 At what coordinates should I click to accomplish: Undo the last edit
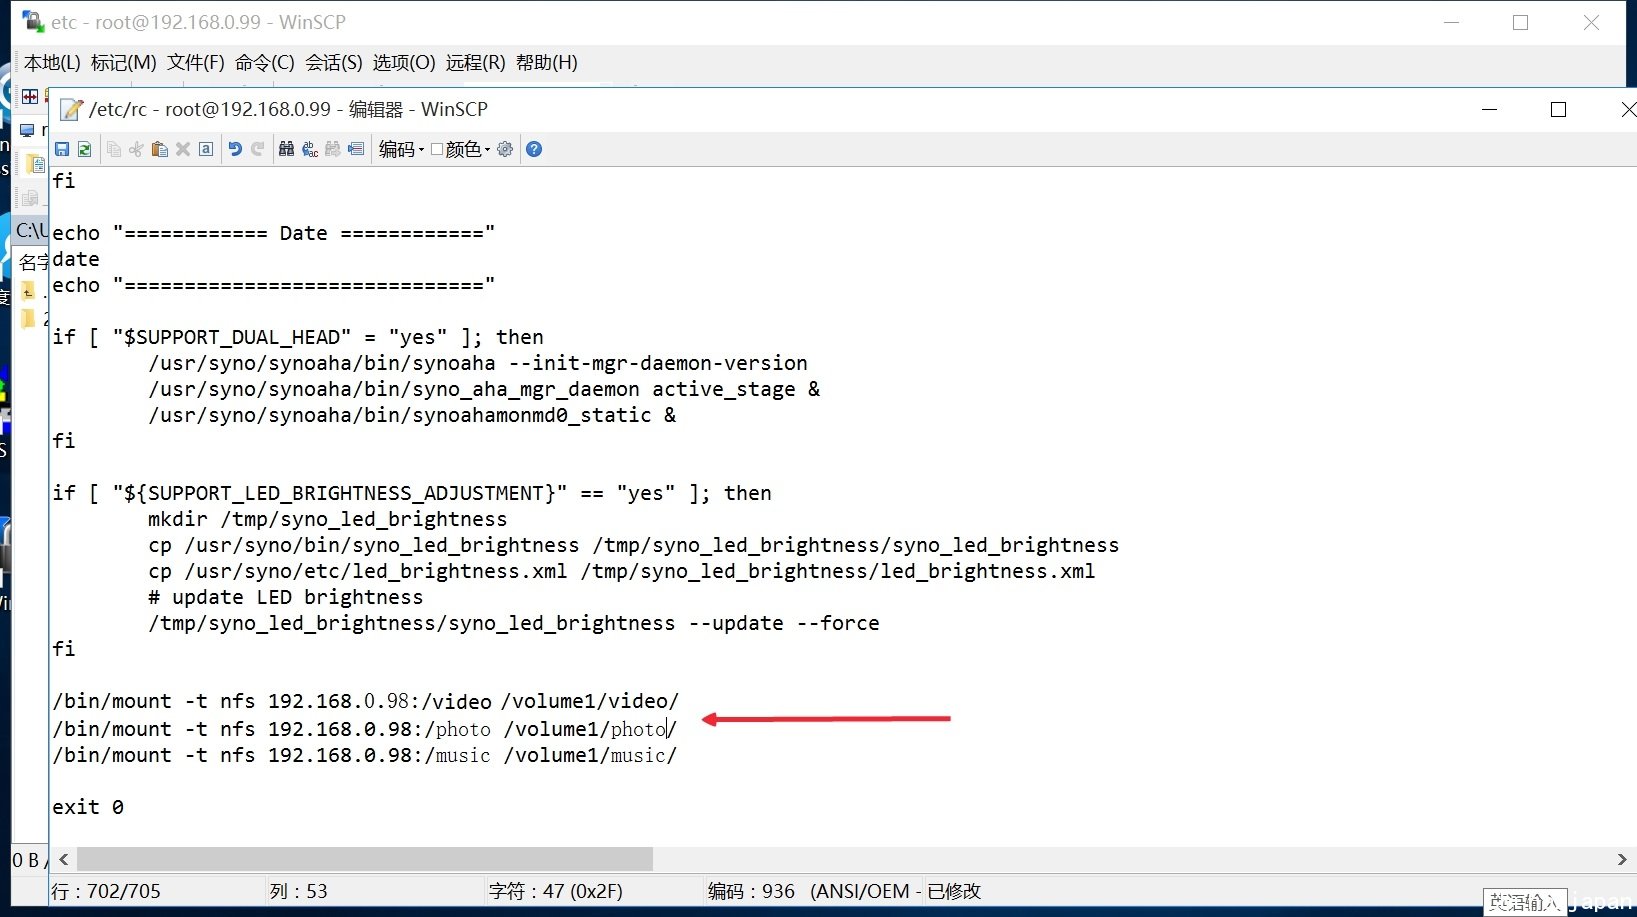coord(235,149)
